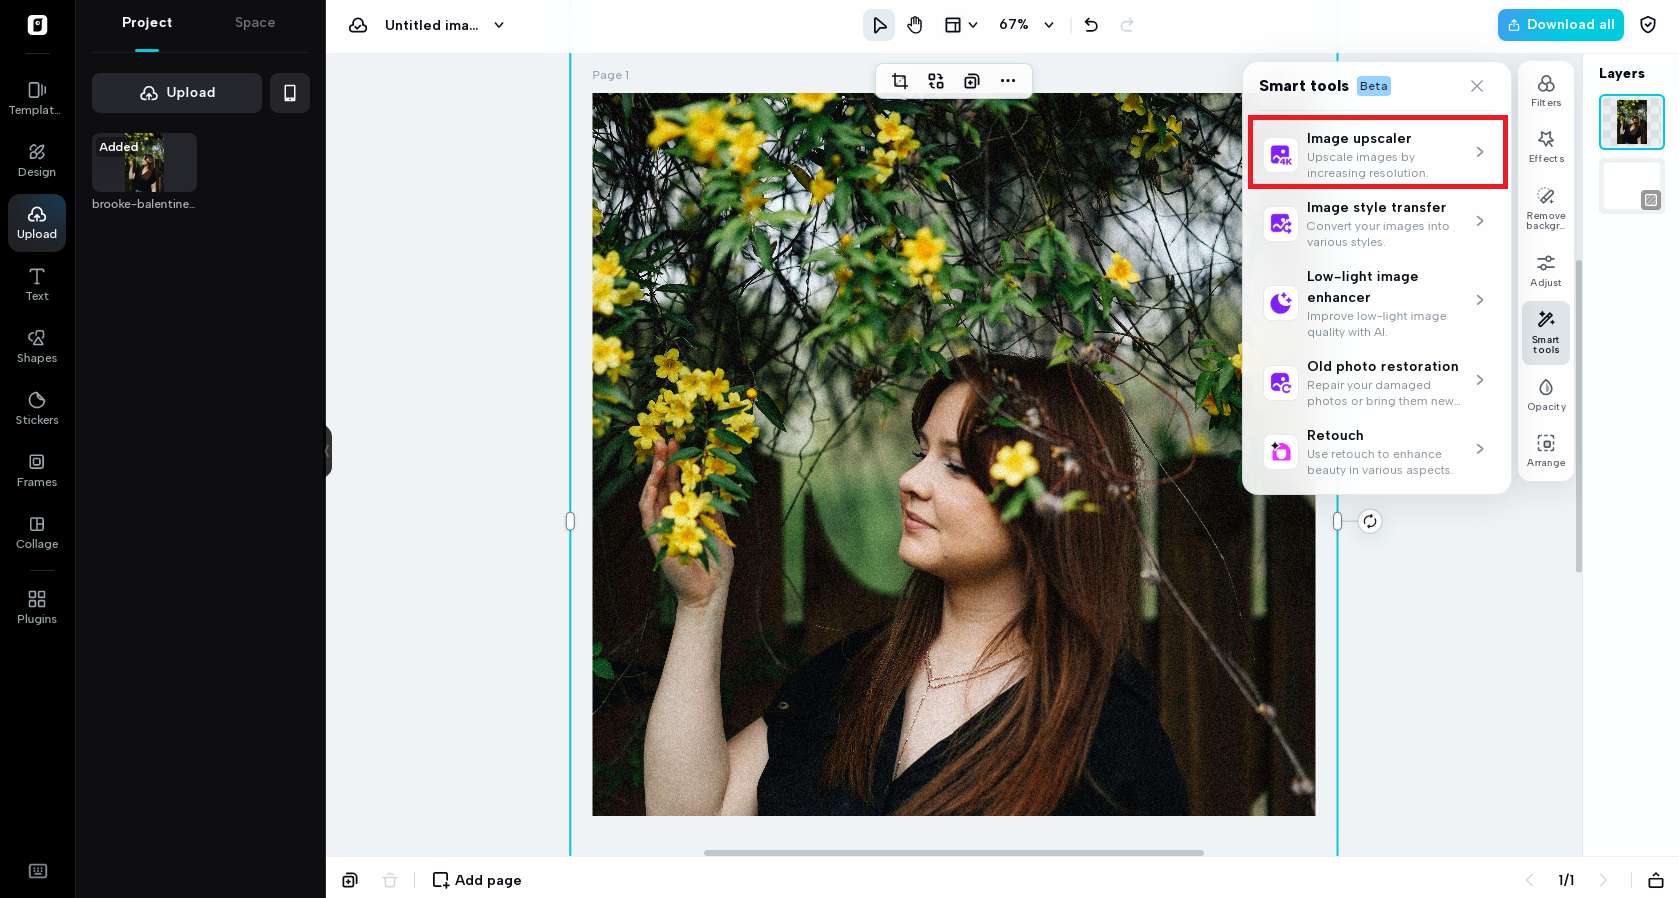The image size is (1679, 898).
Task: Click the replace image icon in floating toolbar
Action: pos(936,81)
